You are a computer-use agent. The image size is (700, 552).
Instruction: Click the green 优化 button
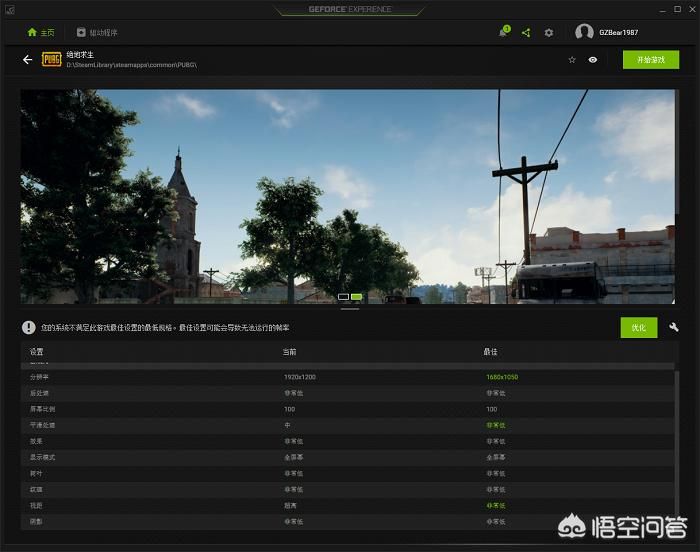click(x=639, y=327)
